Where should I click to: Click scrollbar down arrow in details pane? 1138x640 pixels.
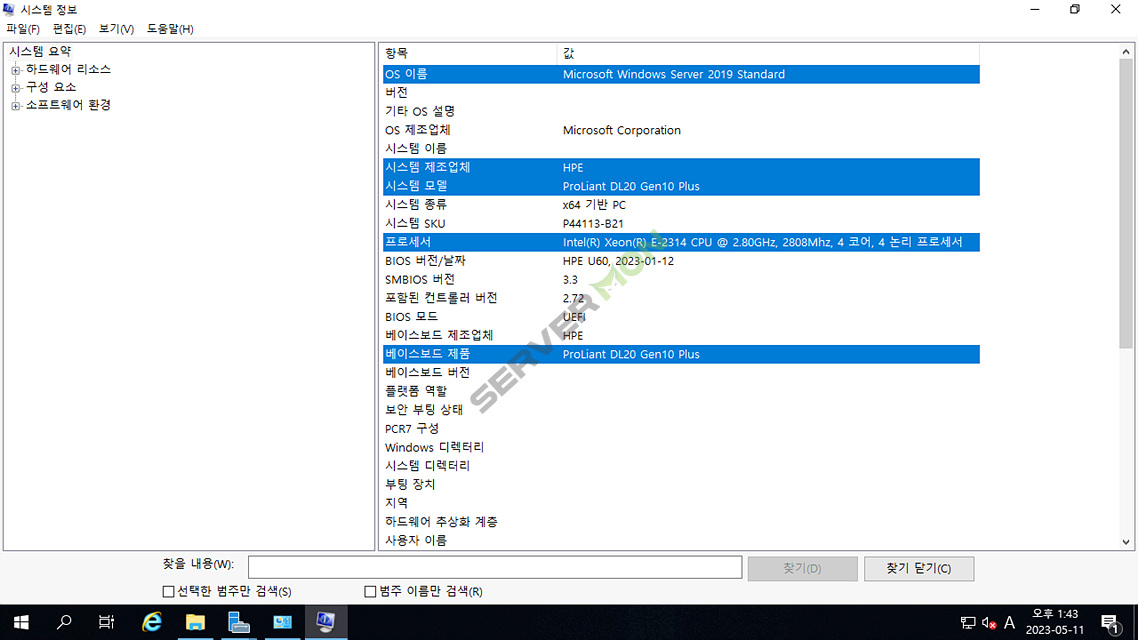coord(1126,542)
